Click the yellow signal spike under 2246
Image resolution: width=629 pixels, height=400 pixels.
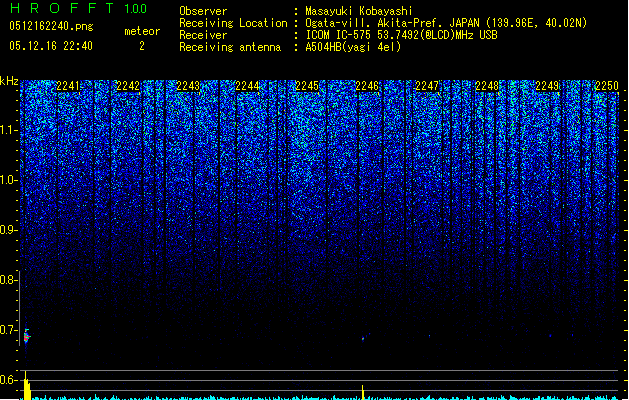363,392
